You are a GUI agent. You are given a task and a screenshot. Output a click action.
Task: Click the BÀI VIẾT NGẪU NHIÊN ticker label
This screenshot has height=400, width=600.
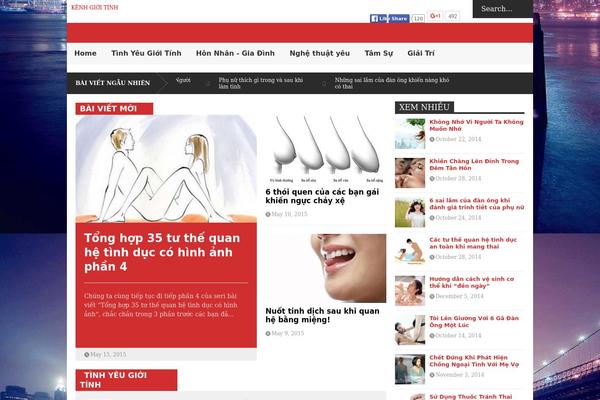tap(113, 83)
